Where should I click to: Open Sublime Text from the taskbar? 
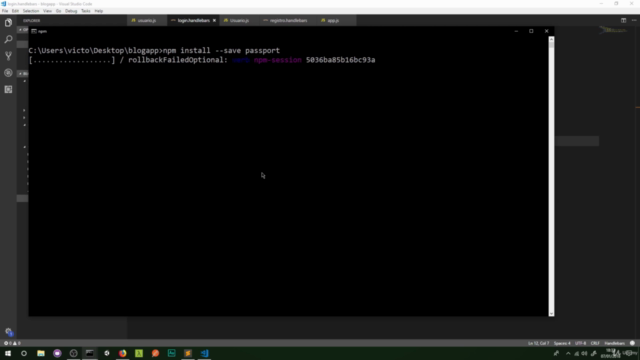pyautogui.click(x=188, y=353)
